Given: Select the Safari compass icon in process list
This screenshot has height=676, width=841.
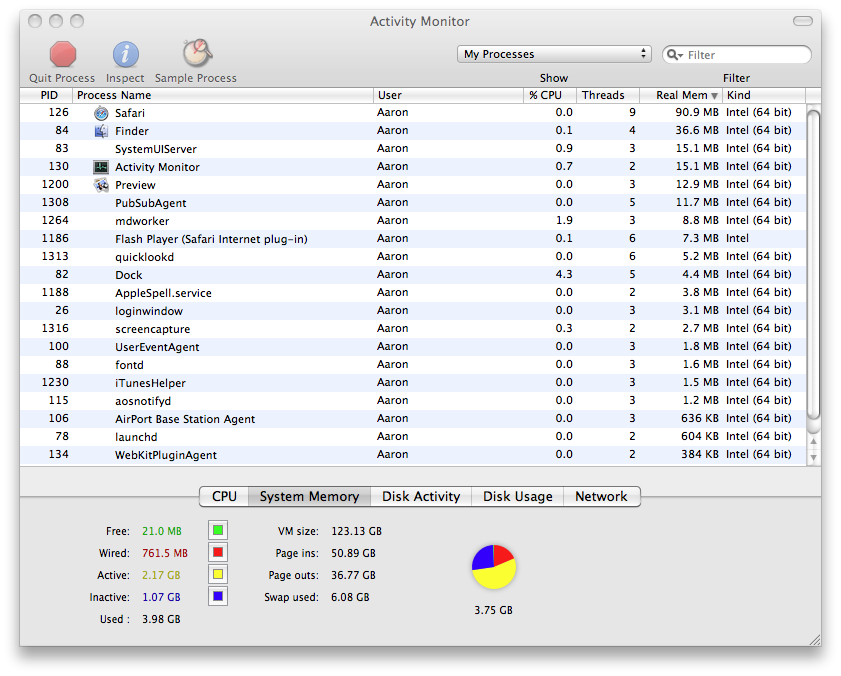Looking at the screenshot, I should point(101,113).
